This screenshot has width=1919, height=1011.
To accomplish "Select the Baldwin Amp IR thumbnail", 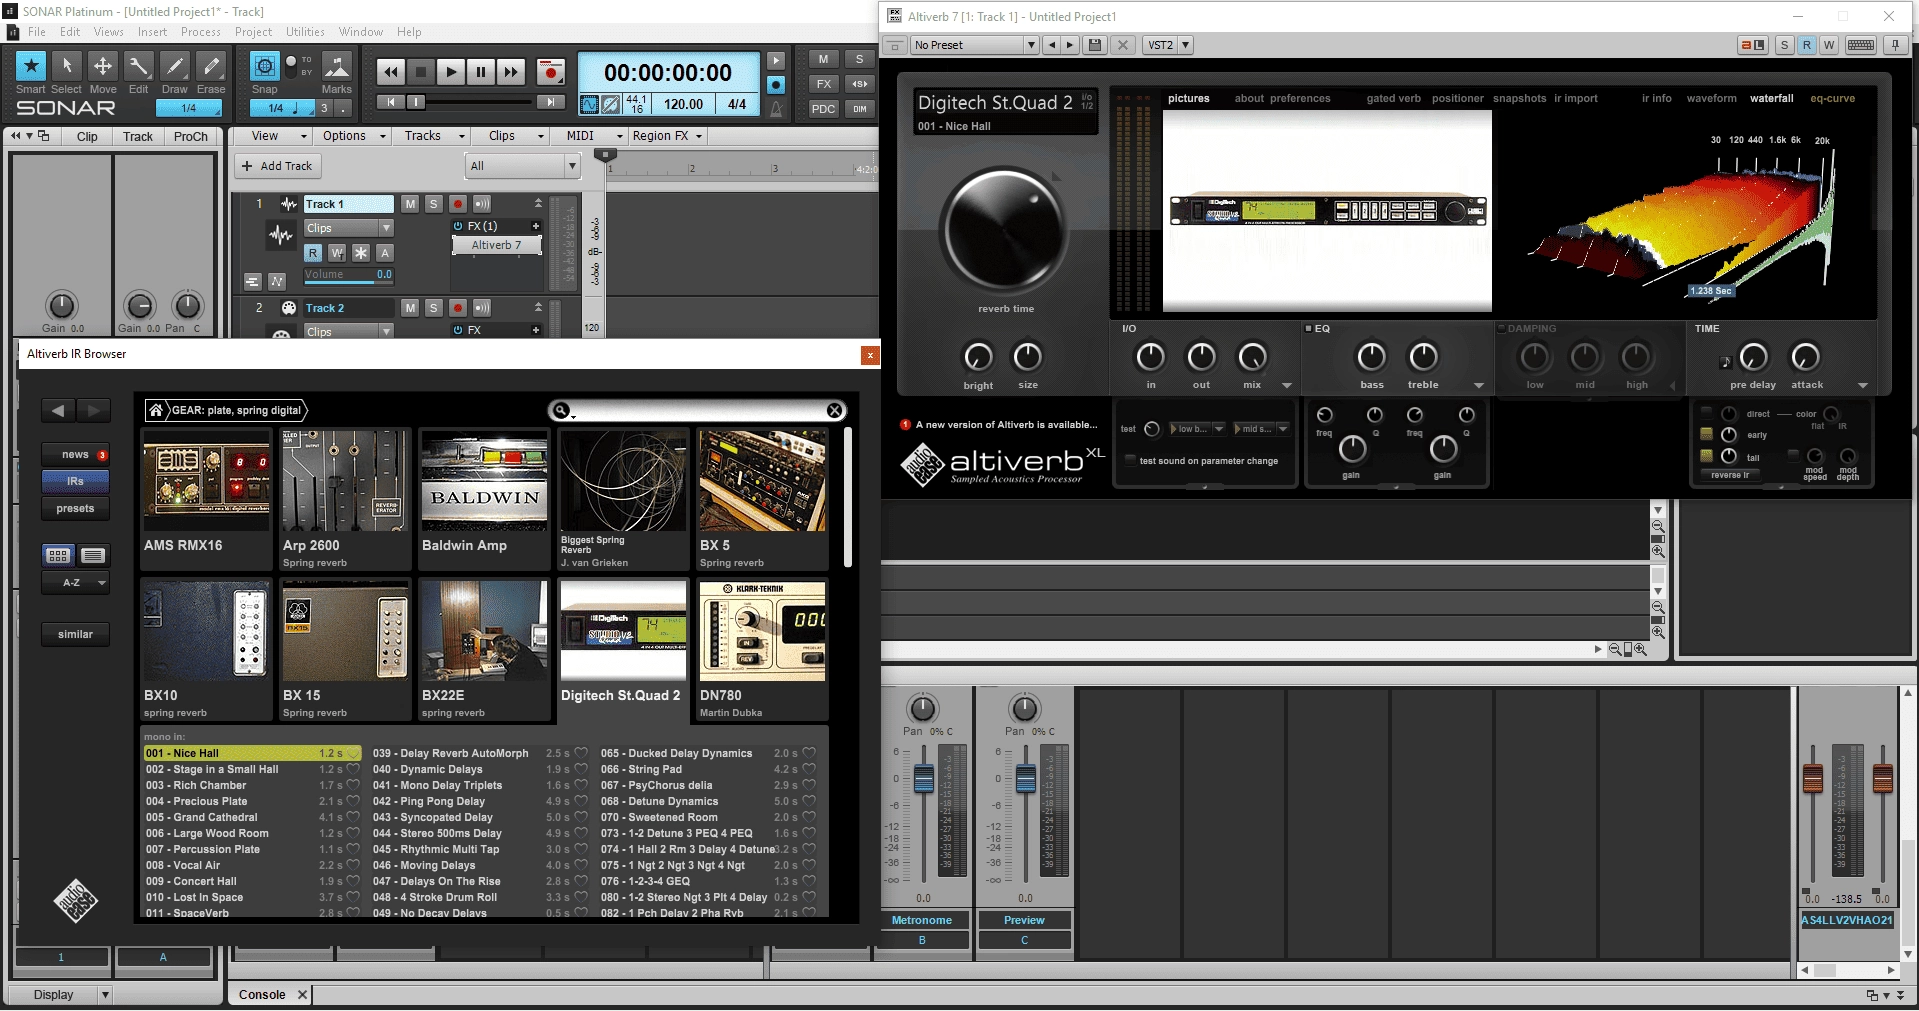I will [484, 481].
